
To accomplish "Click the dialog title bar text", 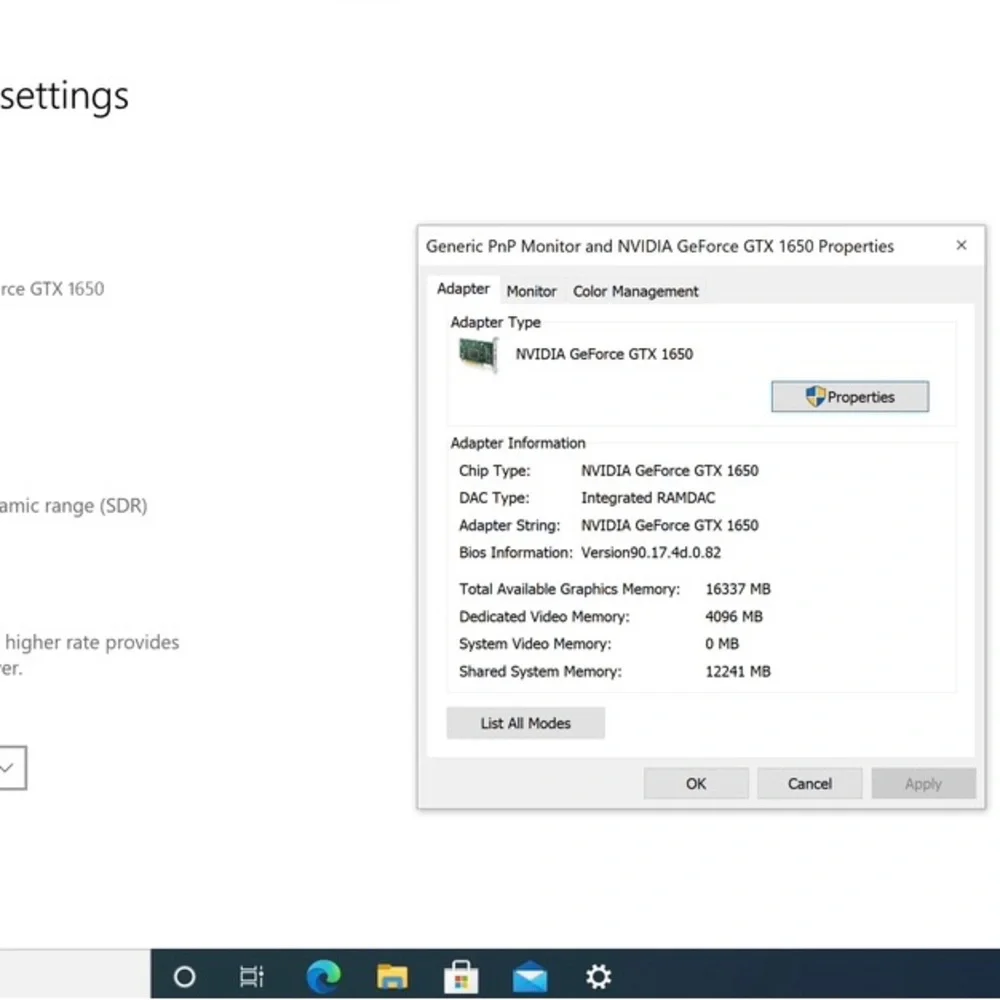I will click(660, 246).
